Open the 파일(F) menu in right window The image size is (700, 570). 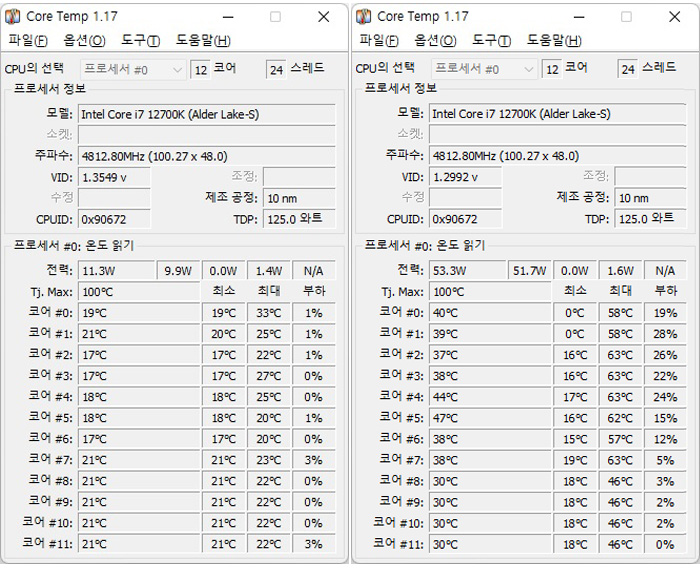coord(379,40)
